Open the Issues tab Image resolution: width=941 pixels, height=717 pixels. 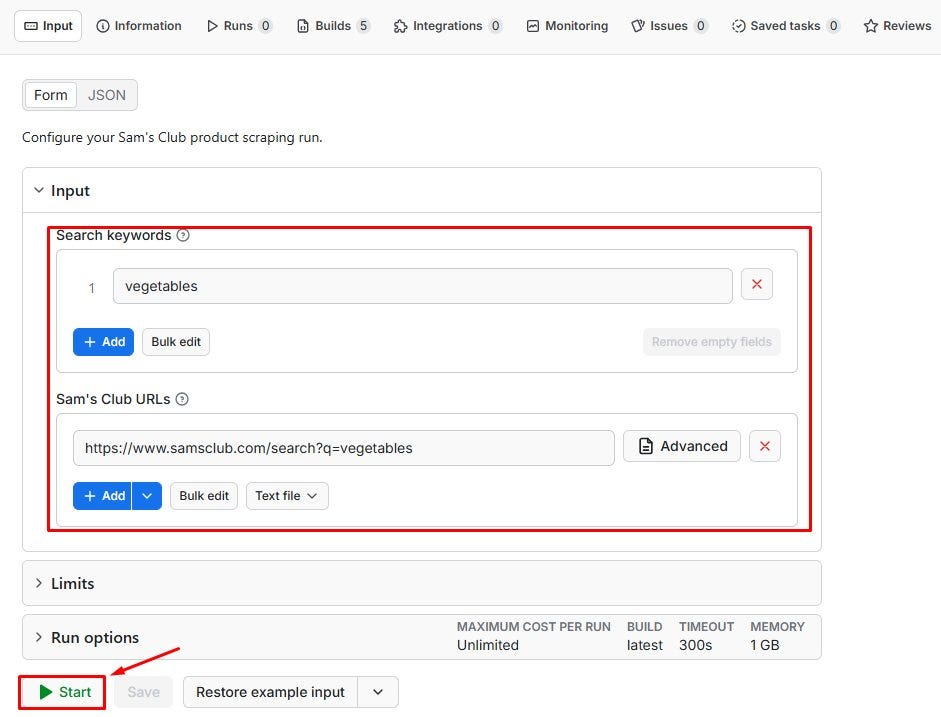pyautogui.click(x=669, y=26)
